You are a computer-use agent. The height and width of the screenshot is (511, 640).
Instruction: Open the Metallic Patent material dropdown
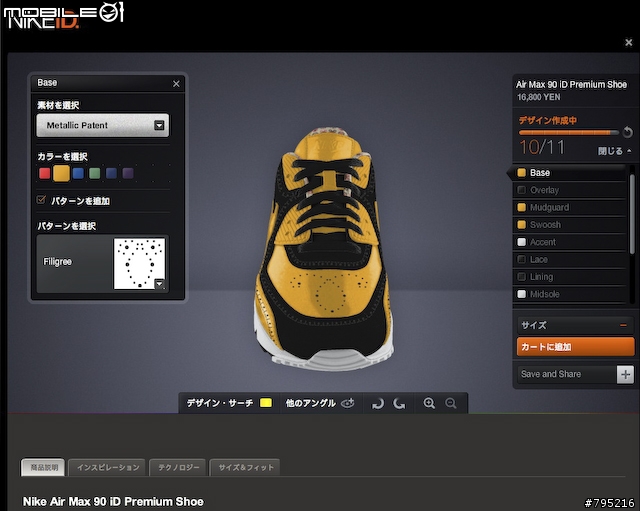pos(102,125)
